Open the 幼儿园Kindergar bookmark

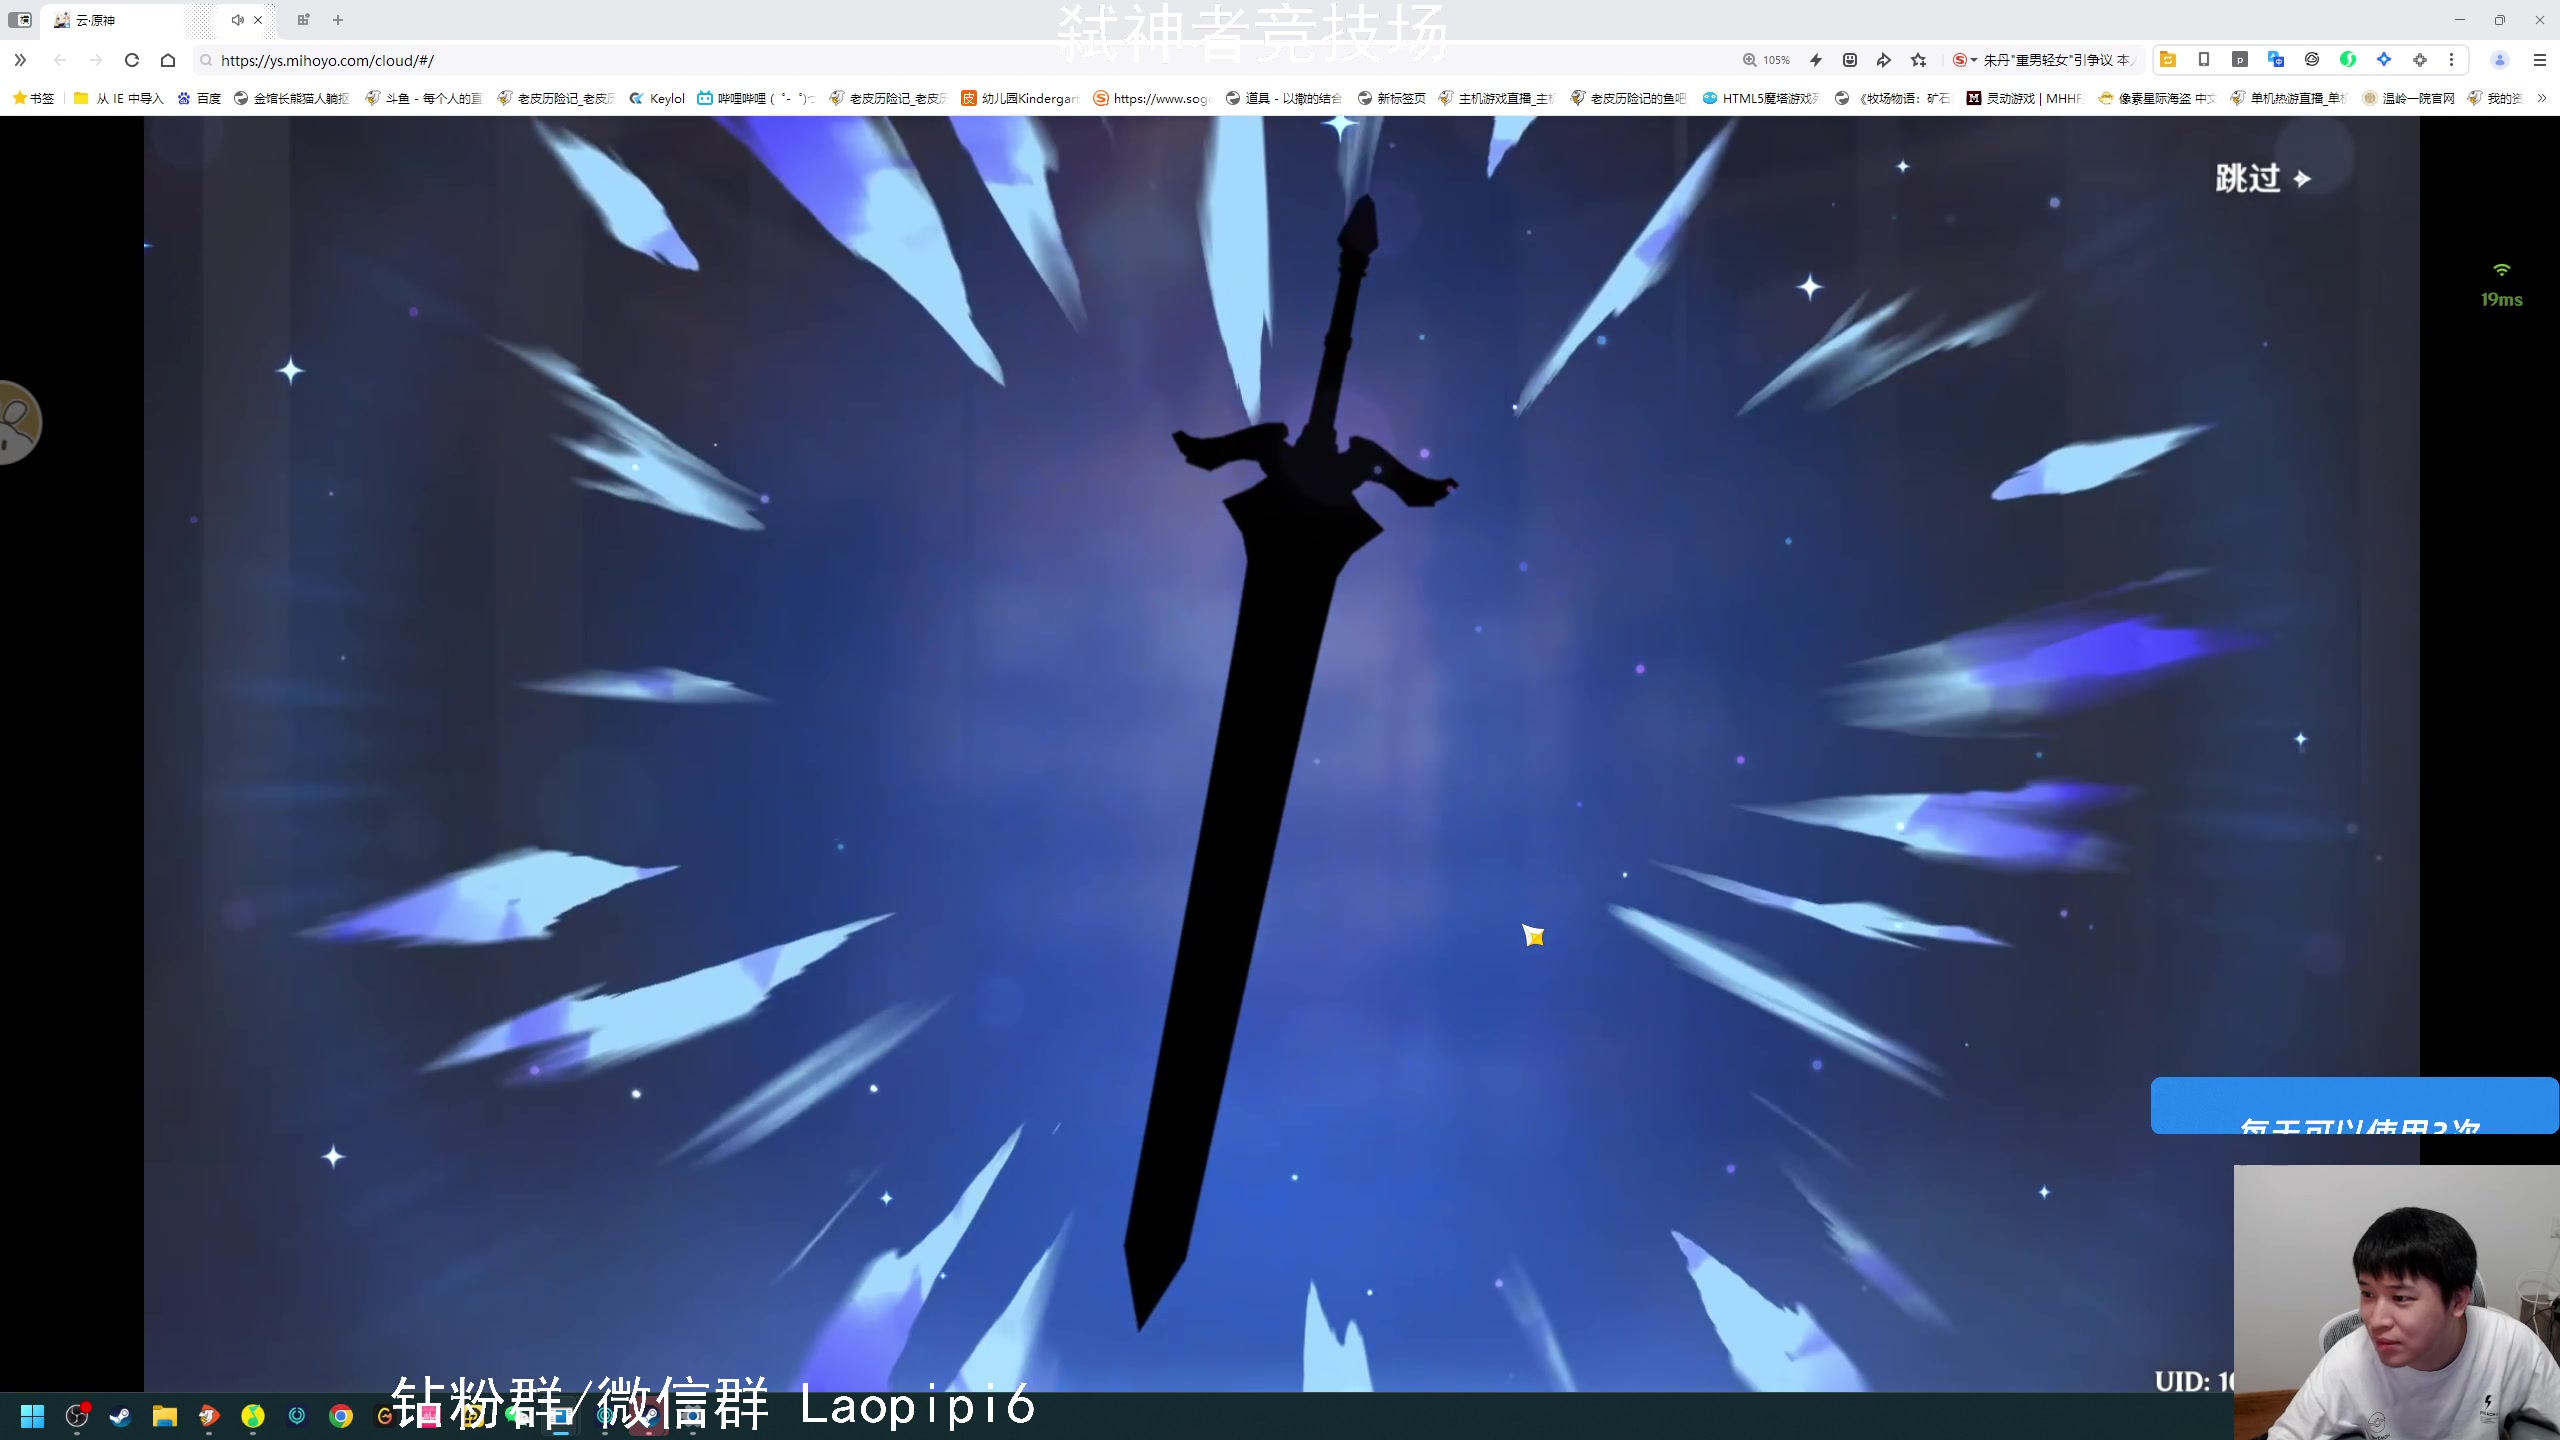(1019, 98)
